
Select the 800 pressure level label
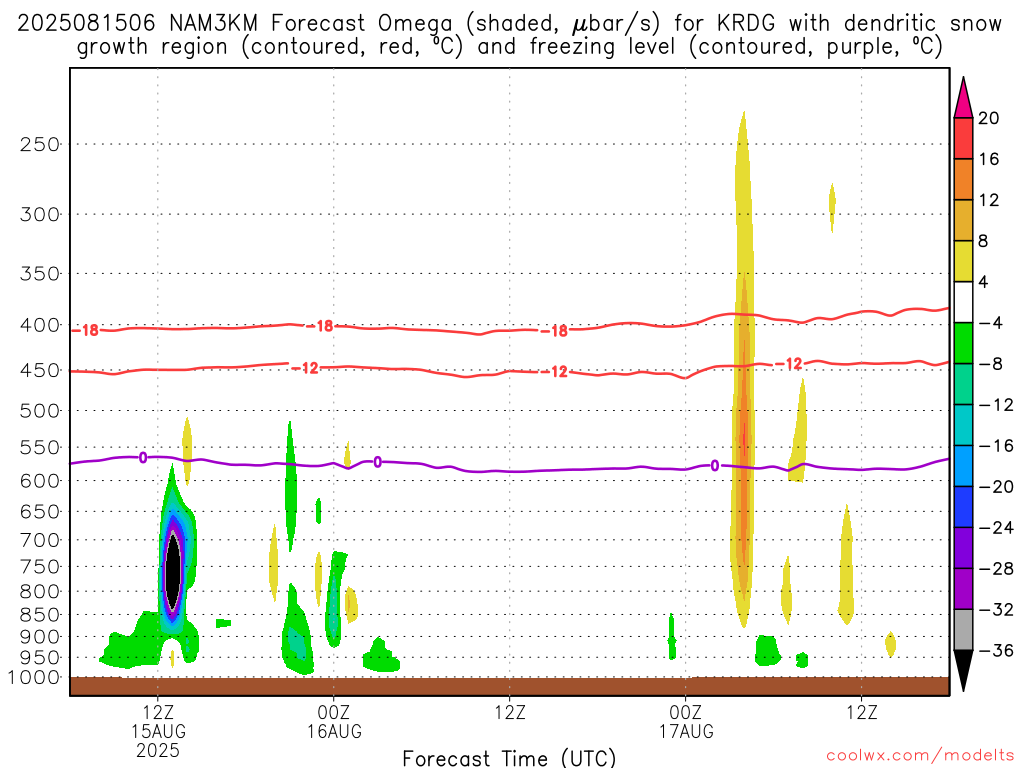click(x=40, y=592)
